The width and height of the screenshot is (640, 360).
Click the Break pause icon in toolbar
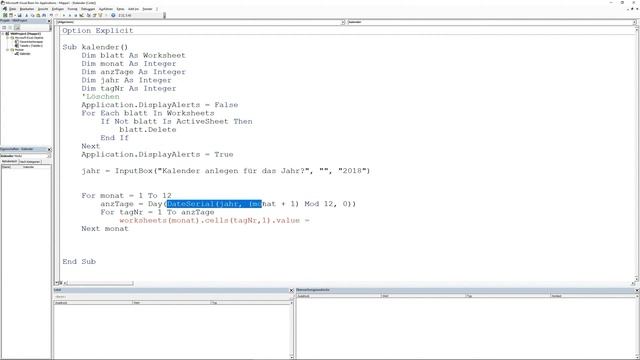pos(70,15)
